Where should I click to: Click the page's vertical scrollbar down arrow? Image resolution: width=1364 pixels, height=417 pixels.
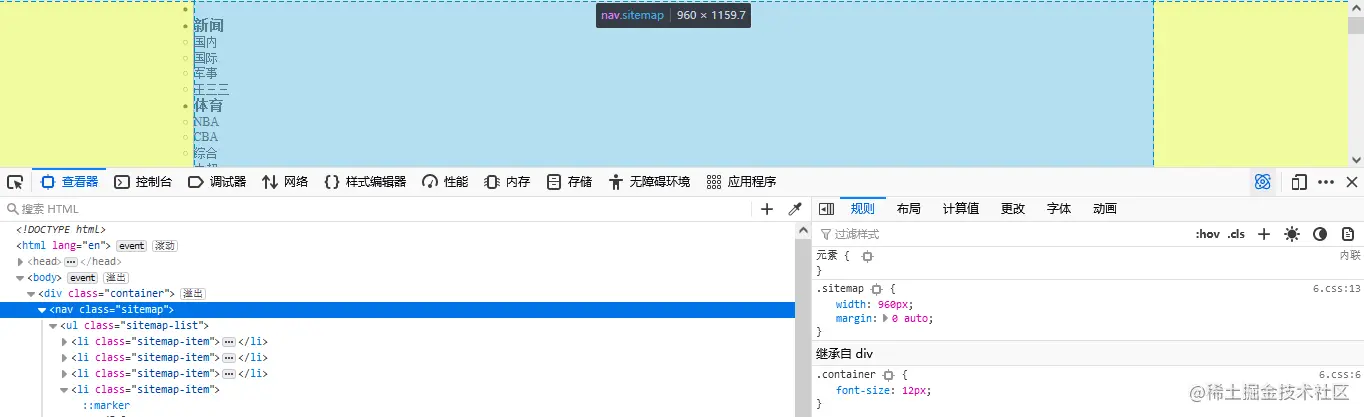tap(1356, 160)
